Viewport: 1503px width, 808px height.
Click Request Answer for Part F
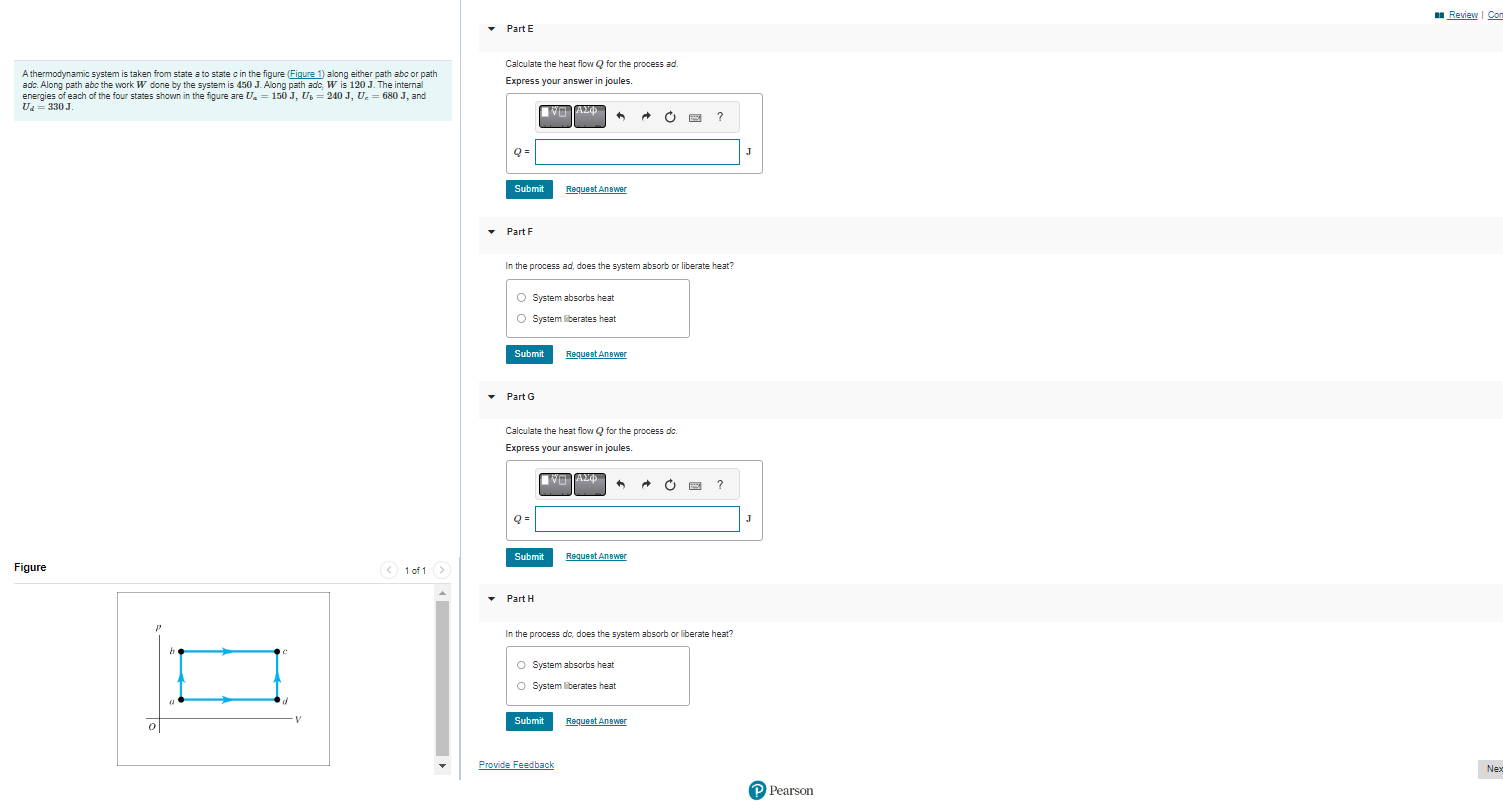[x=596, y=354]
